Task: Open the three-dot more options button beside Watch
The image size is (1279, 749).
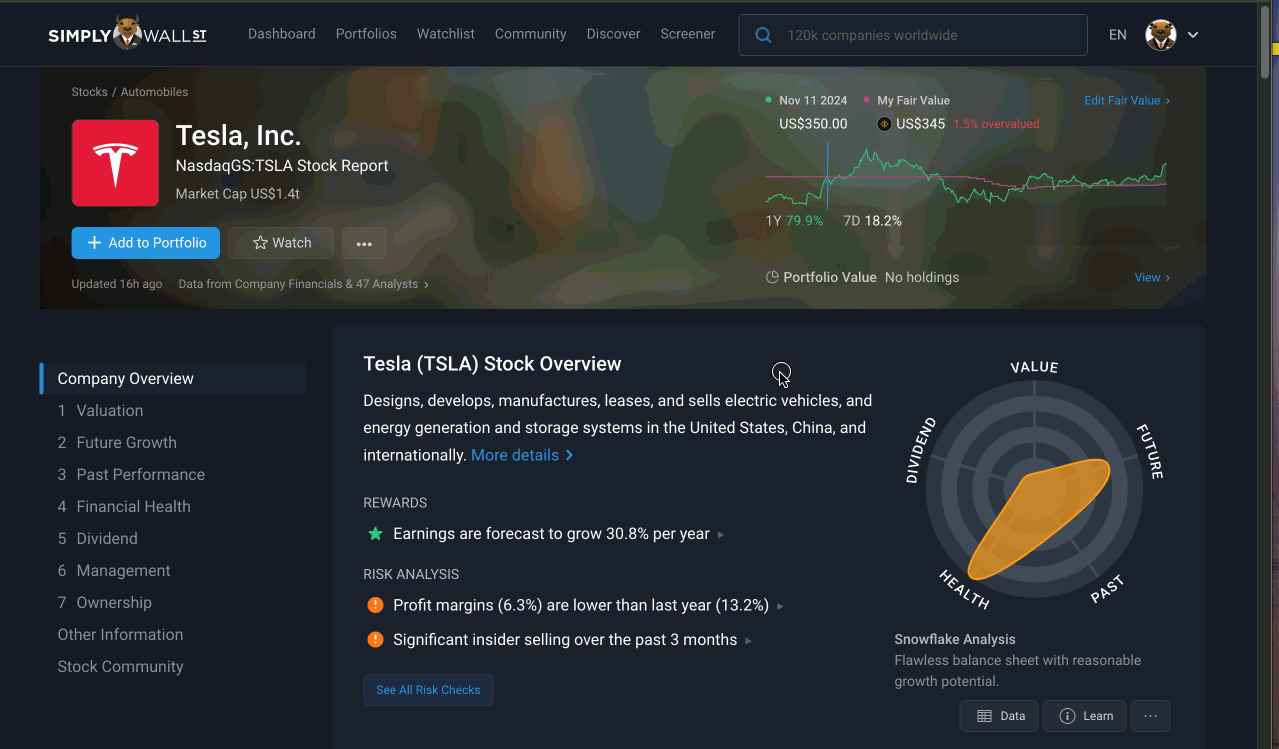Action: [364, 243]
